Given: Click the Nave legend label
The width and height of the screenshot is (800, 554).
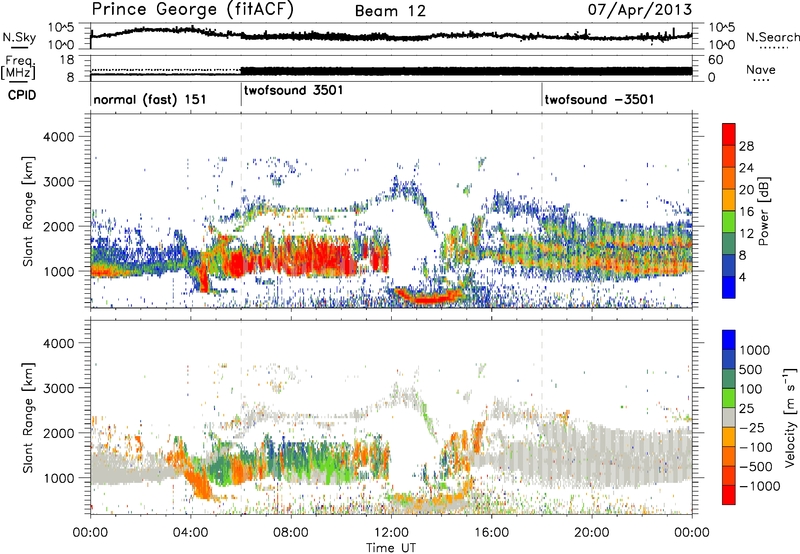Looking at the screenshot, I should [x=761, y=70].
